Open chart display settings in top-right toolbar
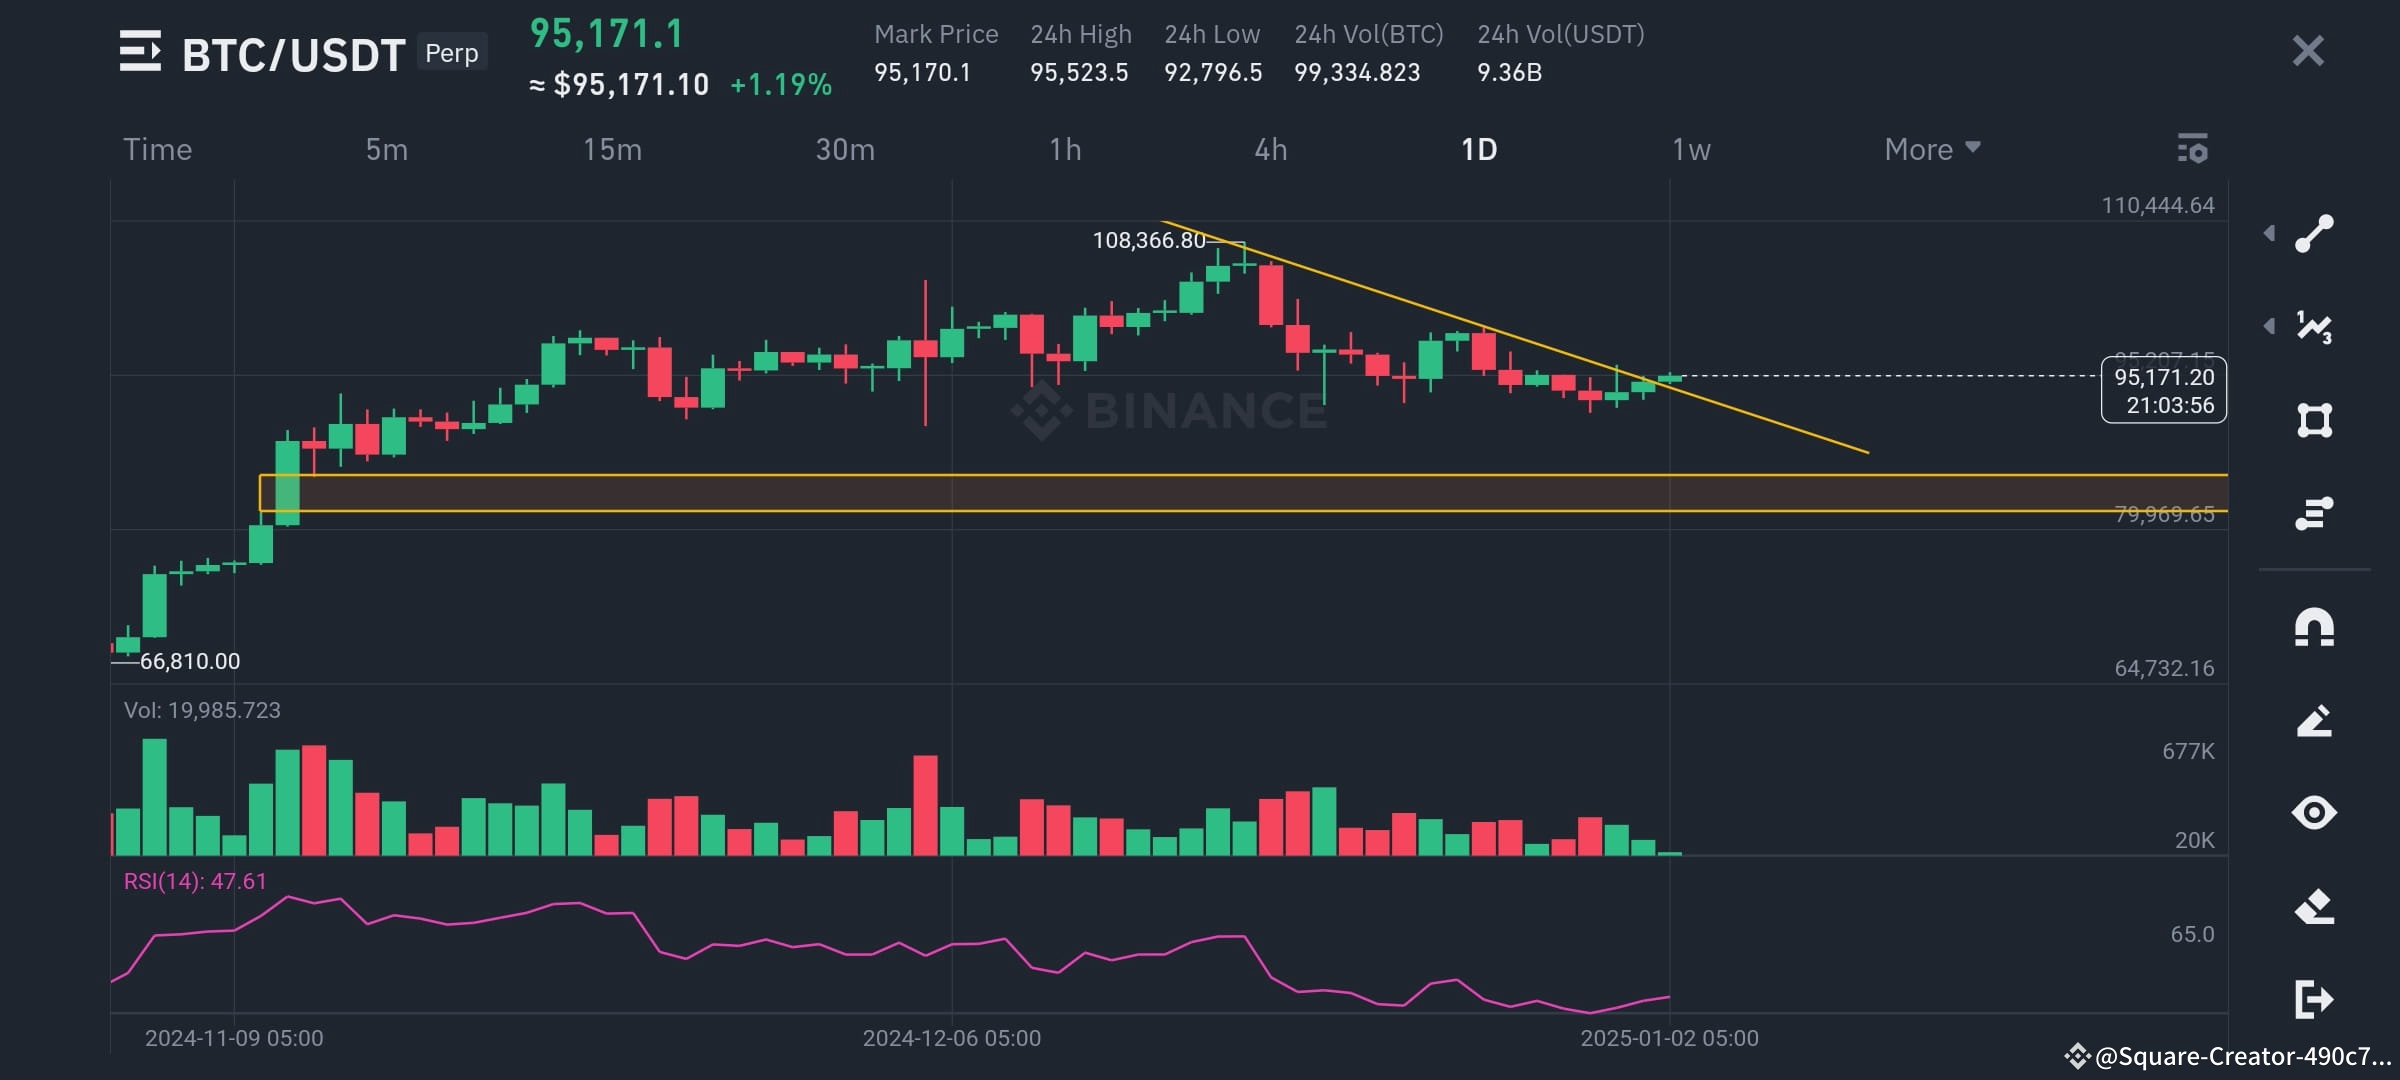This screenshot has height=1080, width=2400. point(2194,149)
